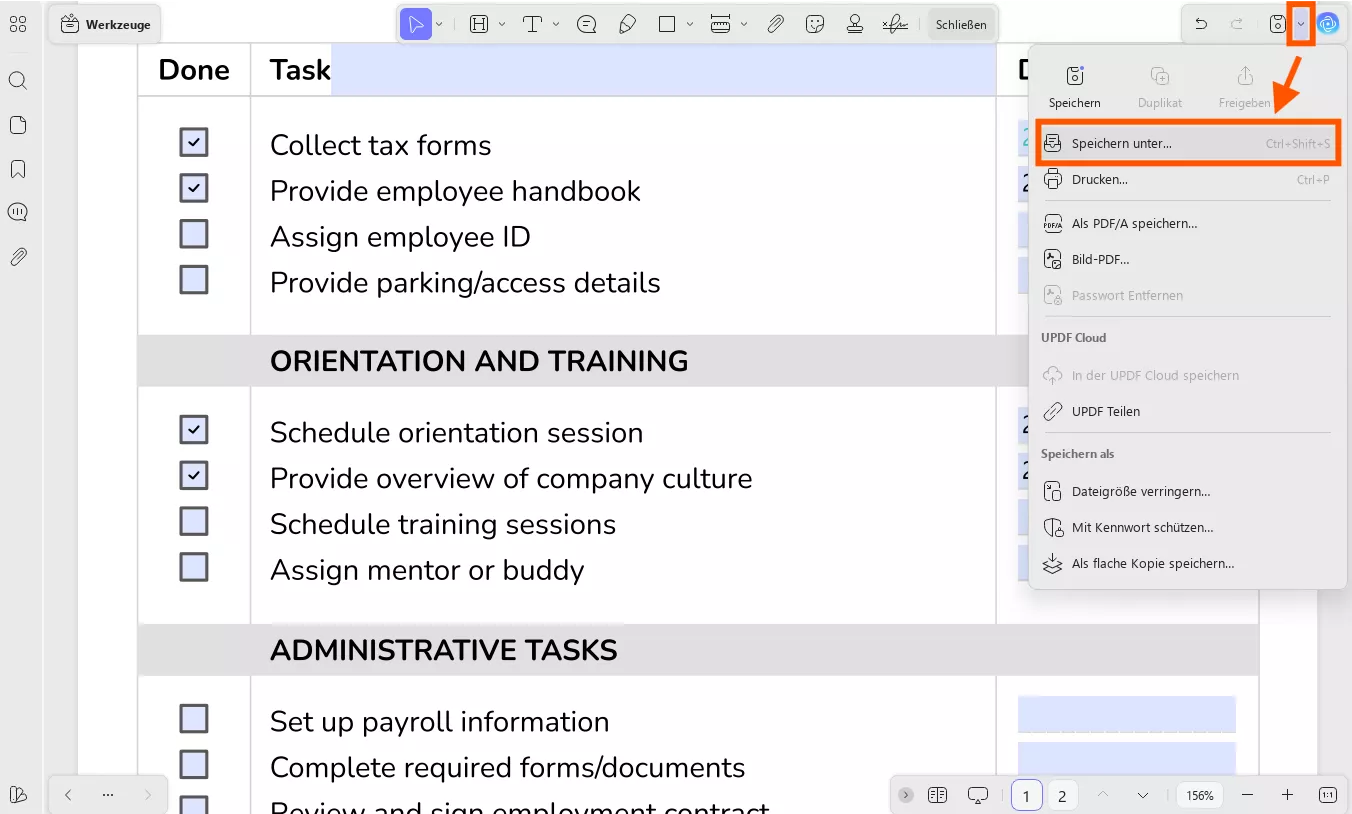Image resolution: width=1352 pixels, height=814 pixels.
Task: Click the Freigeben share option
Action: (1245, 87)
